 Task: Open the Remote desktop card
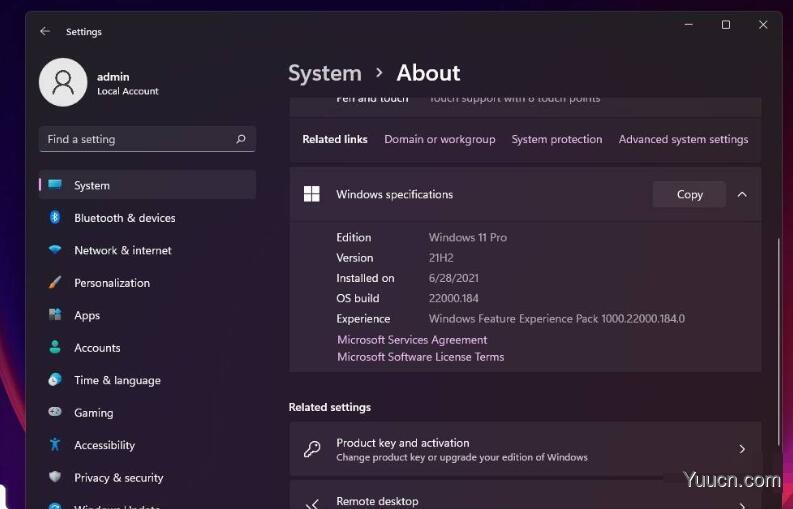(525, 495)
